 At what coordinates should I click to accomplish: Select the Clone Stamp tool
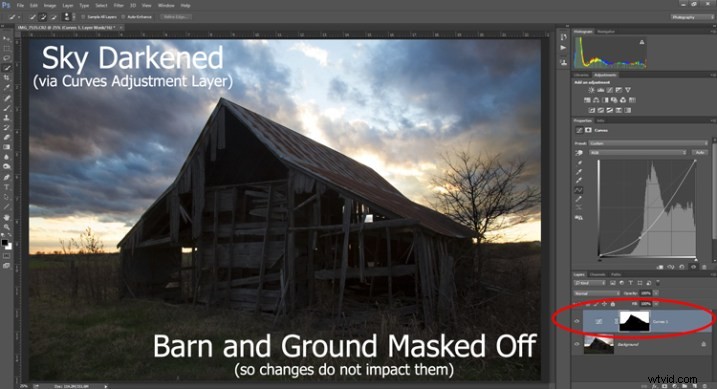6,118
